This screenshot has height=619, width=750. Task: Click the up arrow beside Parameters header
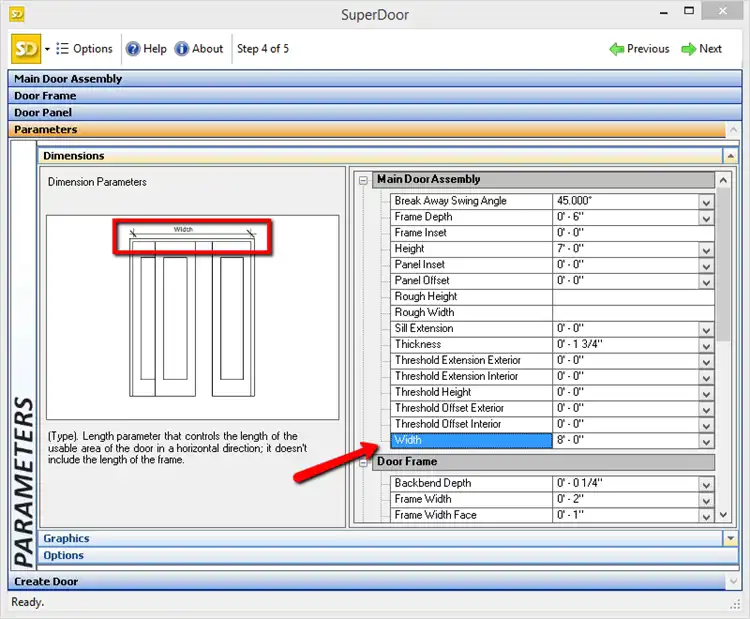(733, 129)
